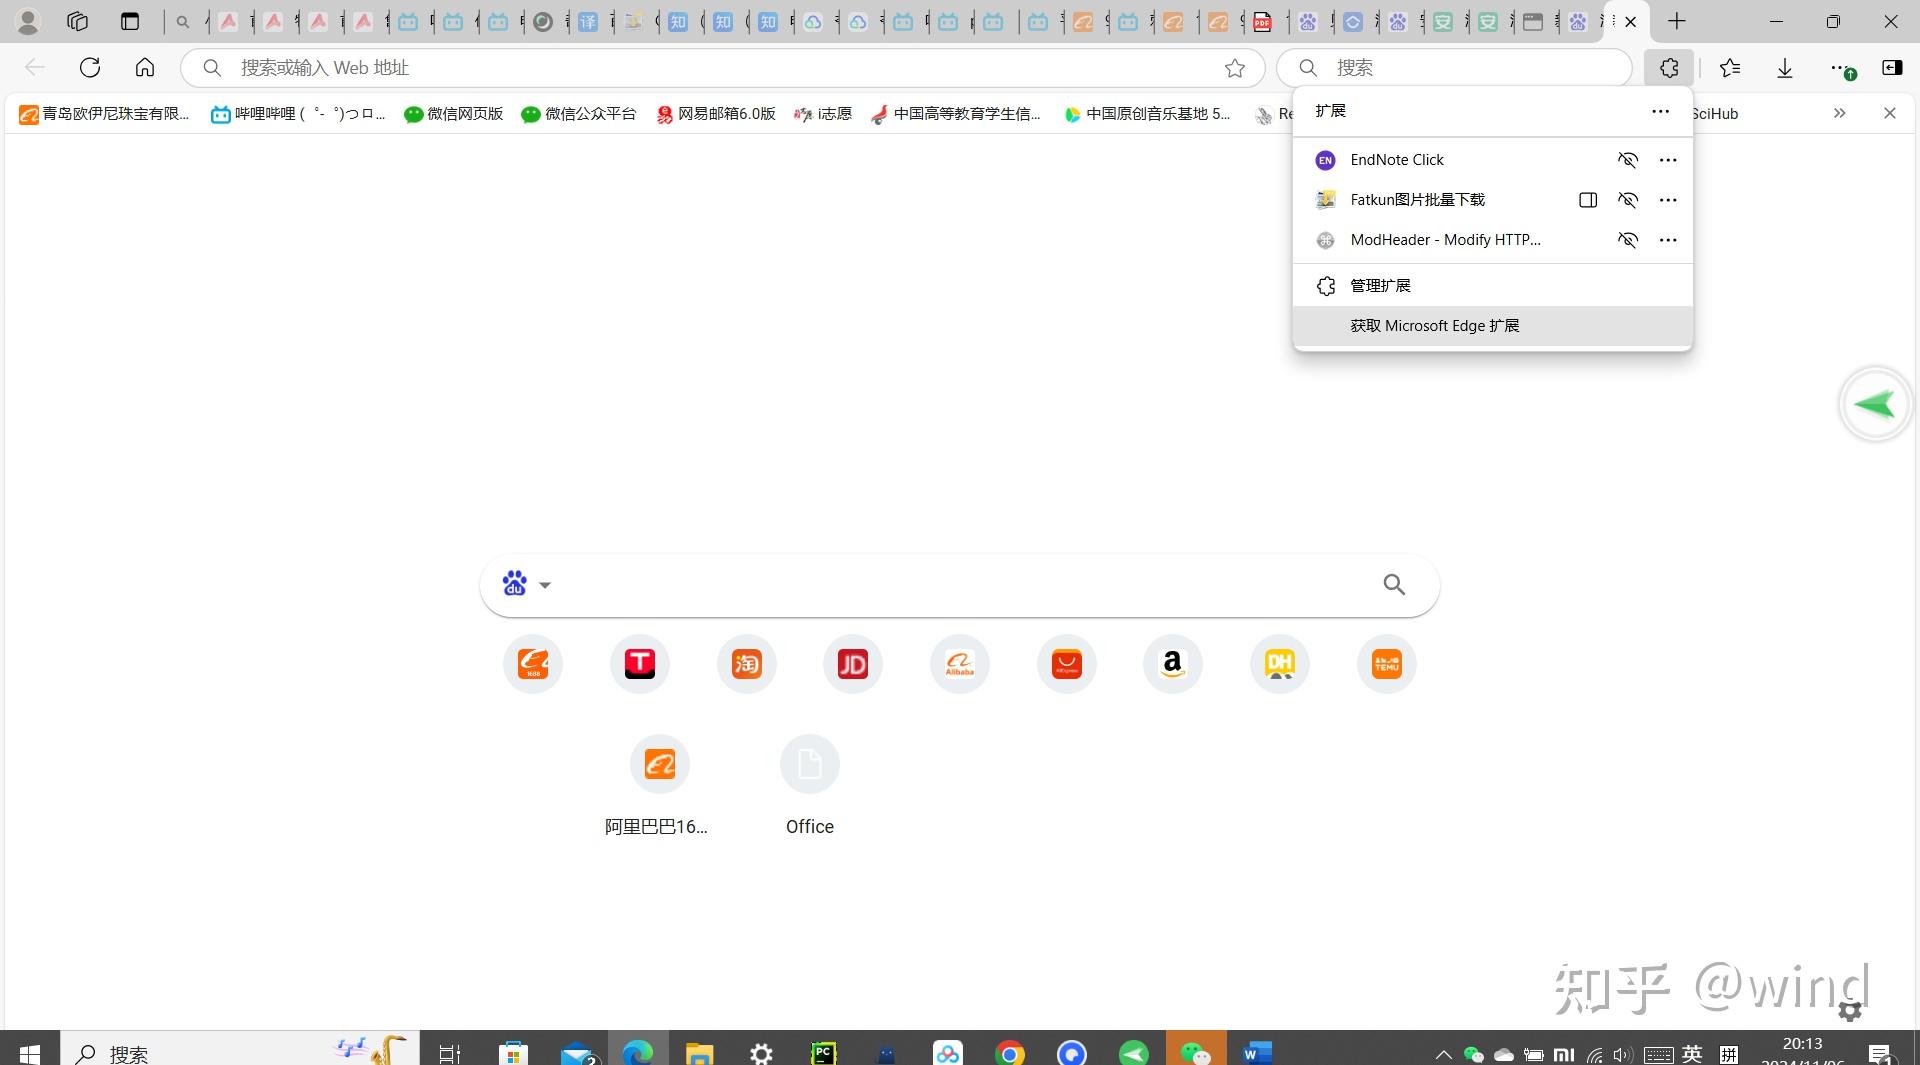The width and height of the screenshot is (1920, 1065).
Task: Open File Explorer from the taskbar
Action: pos(699,1053)
